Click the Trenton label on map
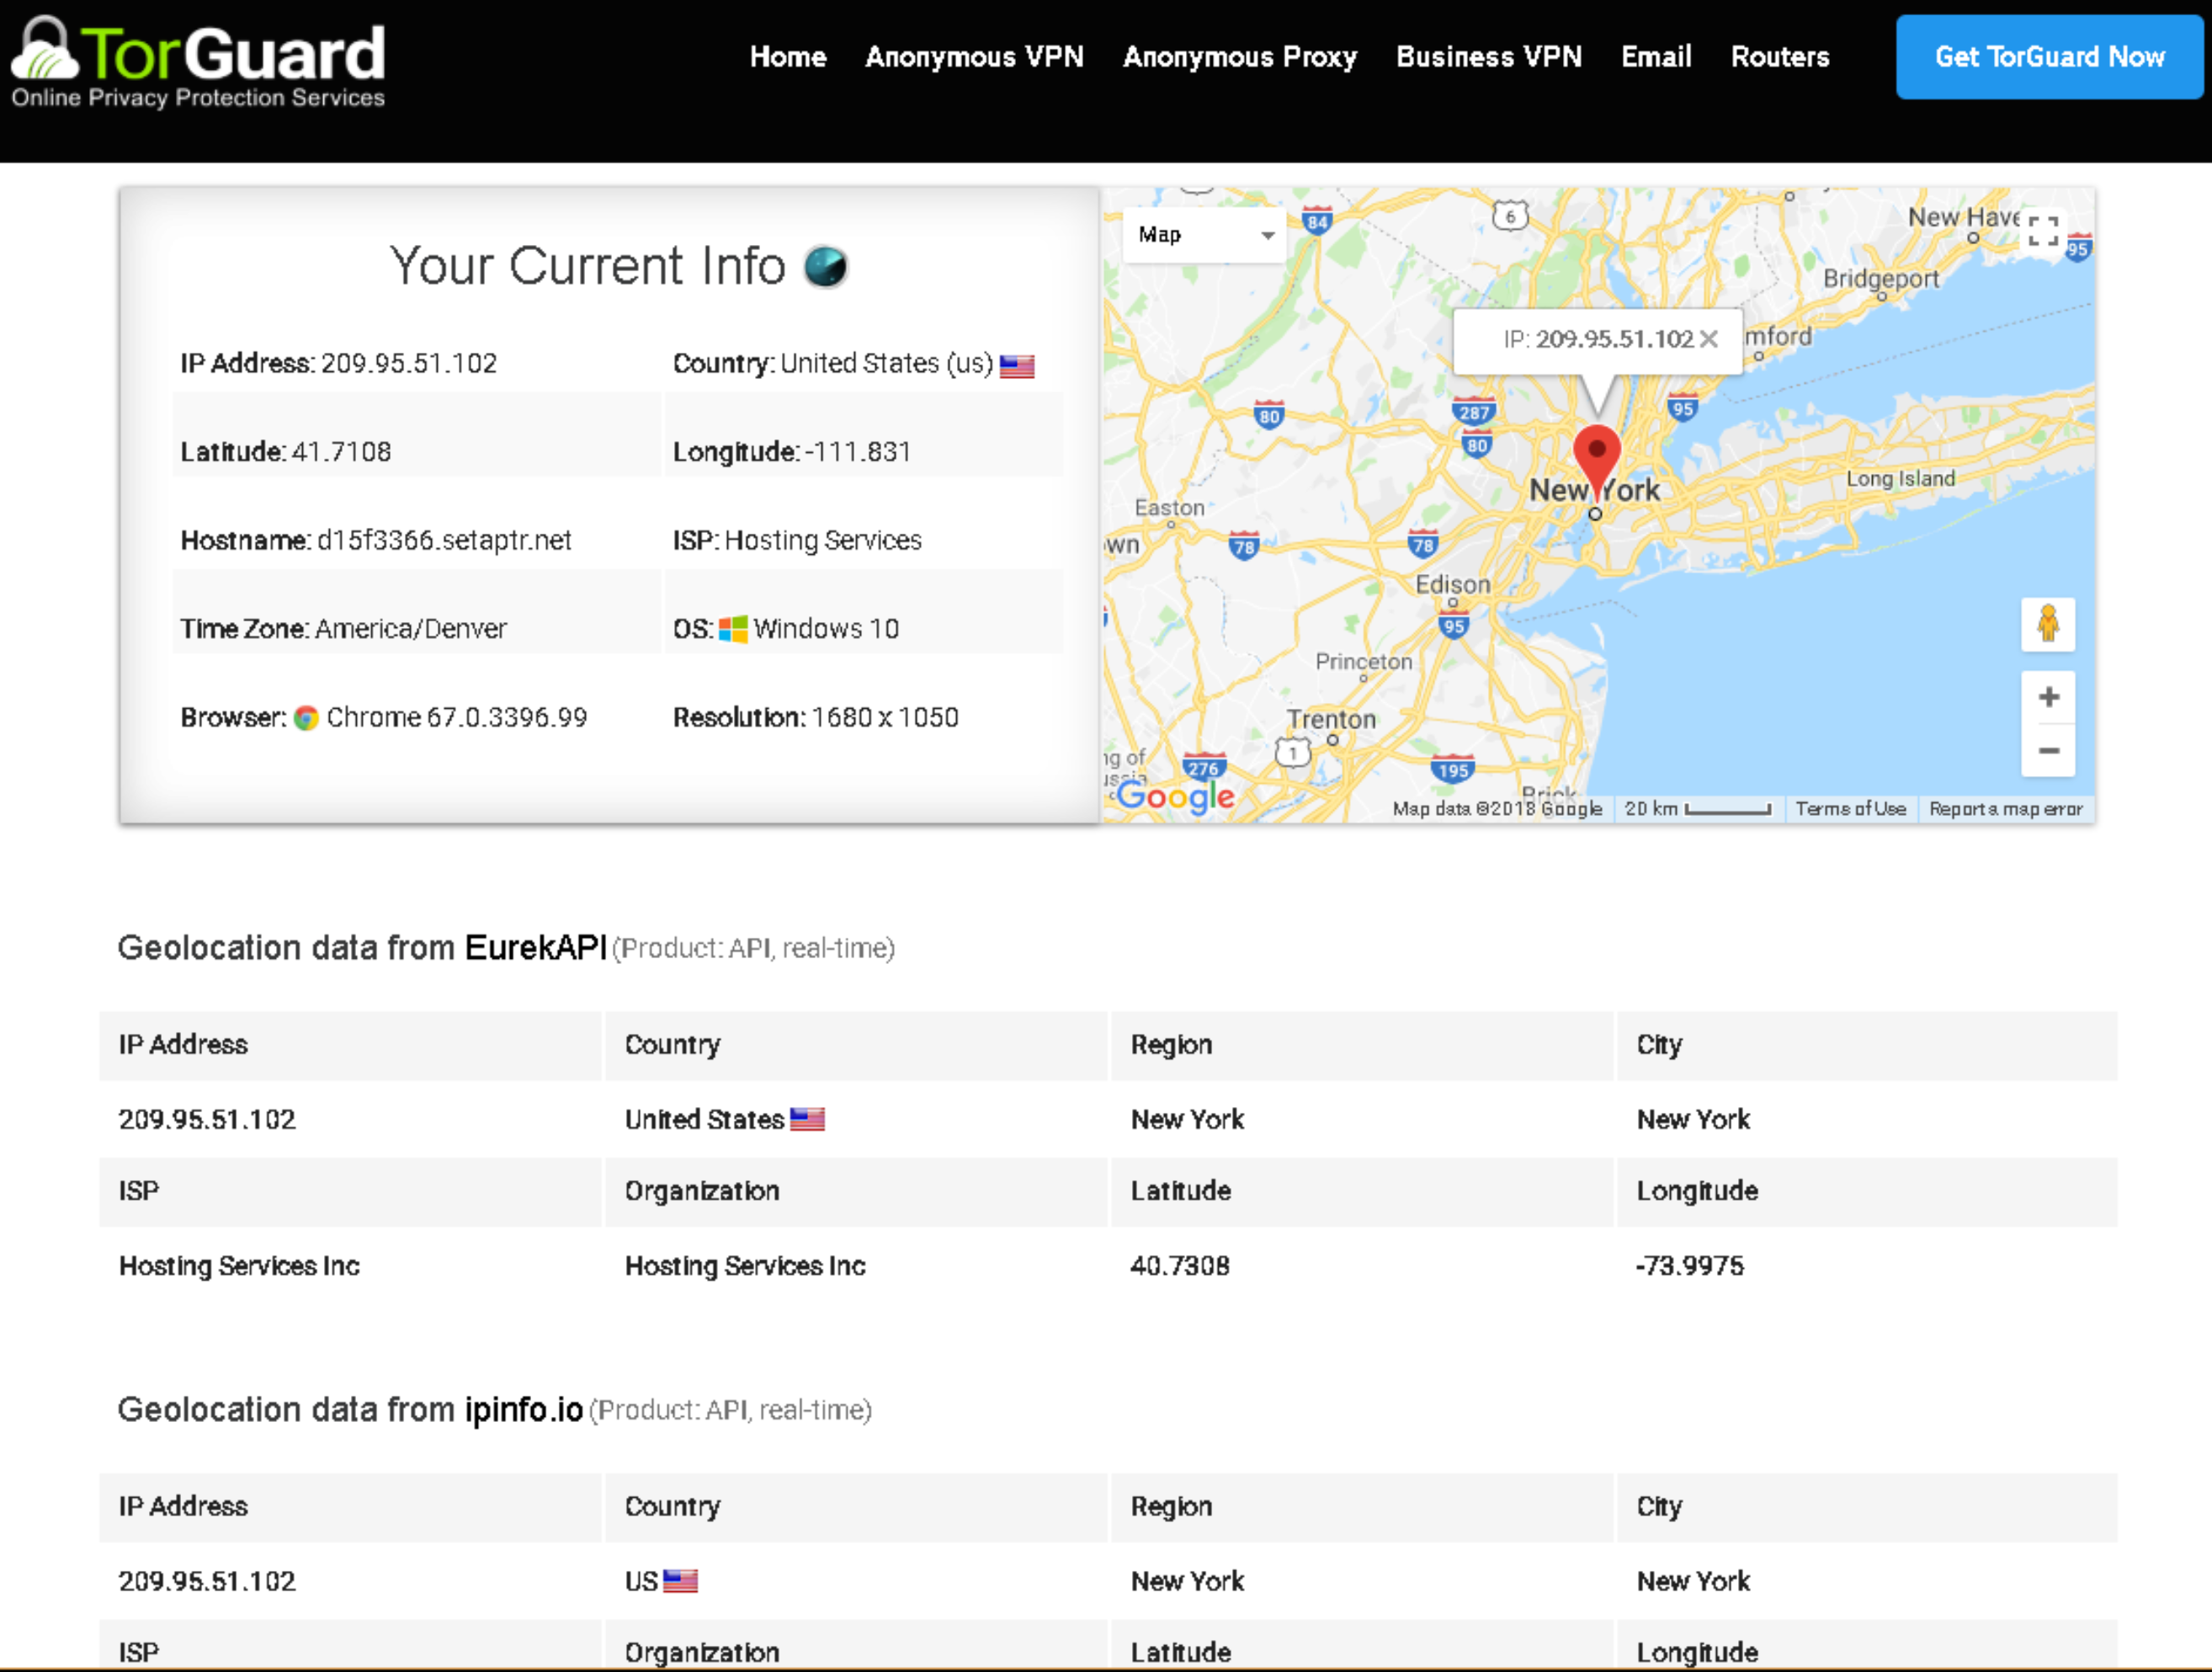This screenshot has height=1672, width=2212. 1331,719
